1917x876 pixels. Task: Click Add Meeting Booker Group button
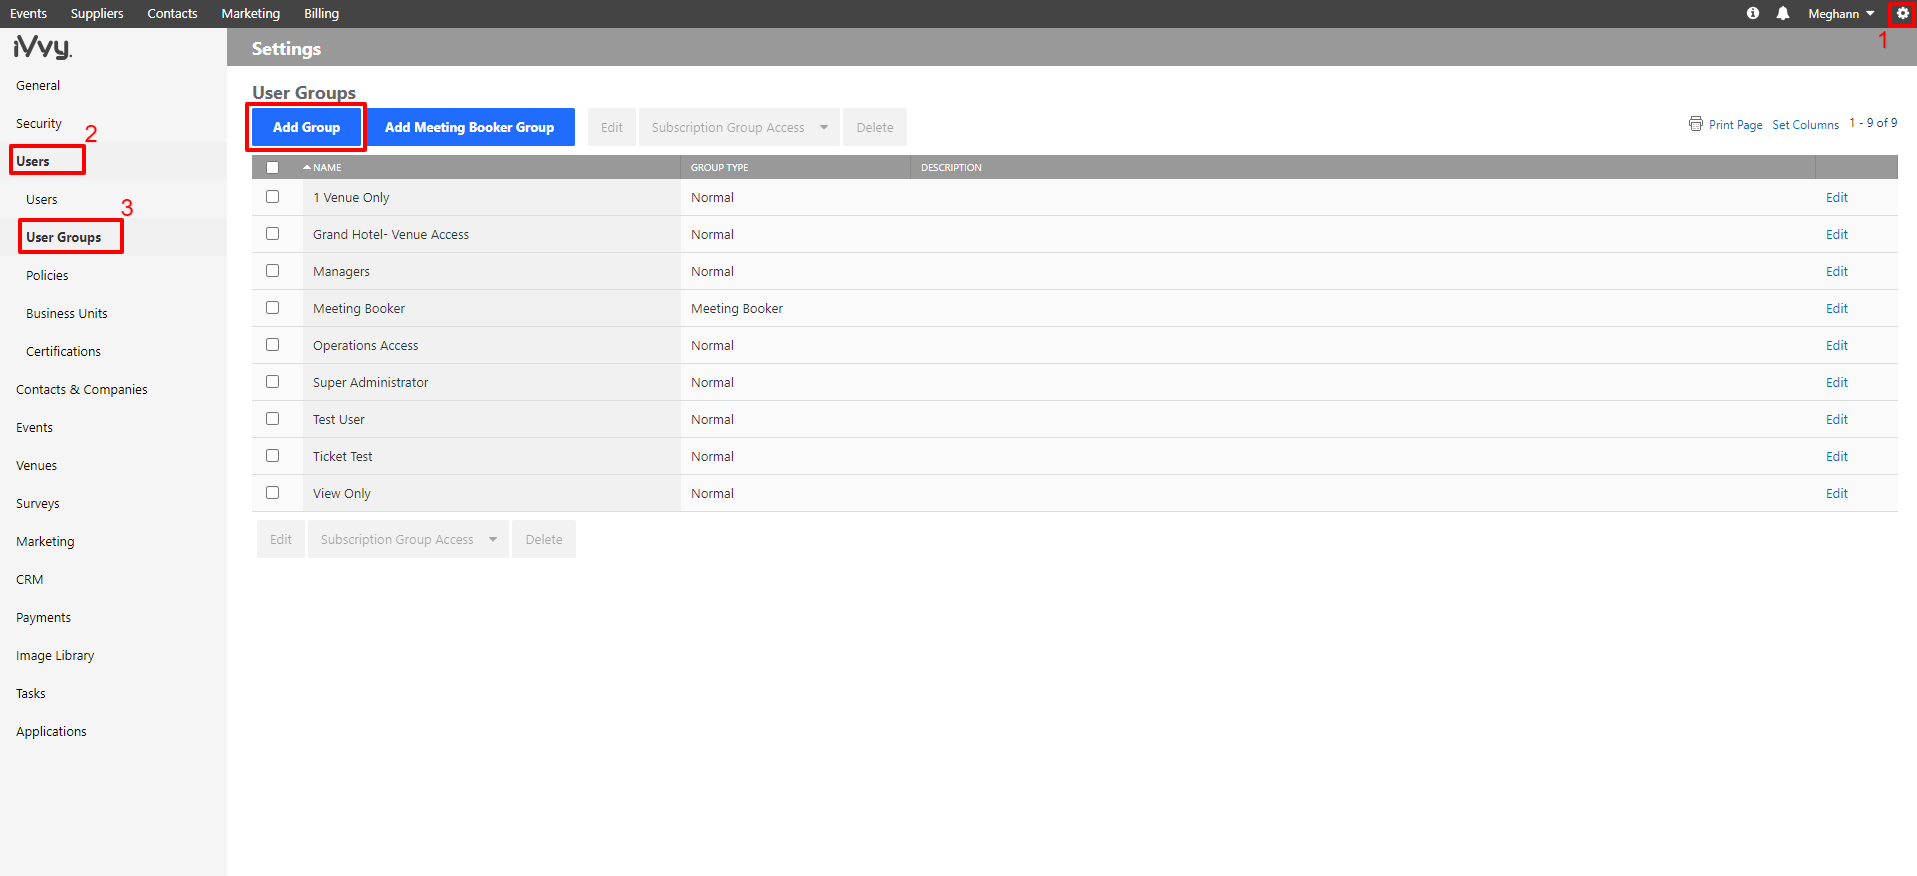click(469, 127)
